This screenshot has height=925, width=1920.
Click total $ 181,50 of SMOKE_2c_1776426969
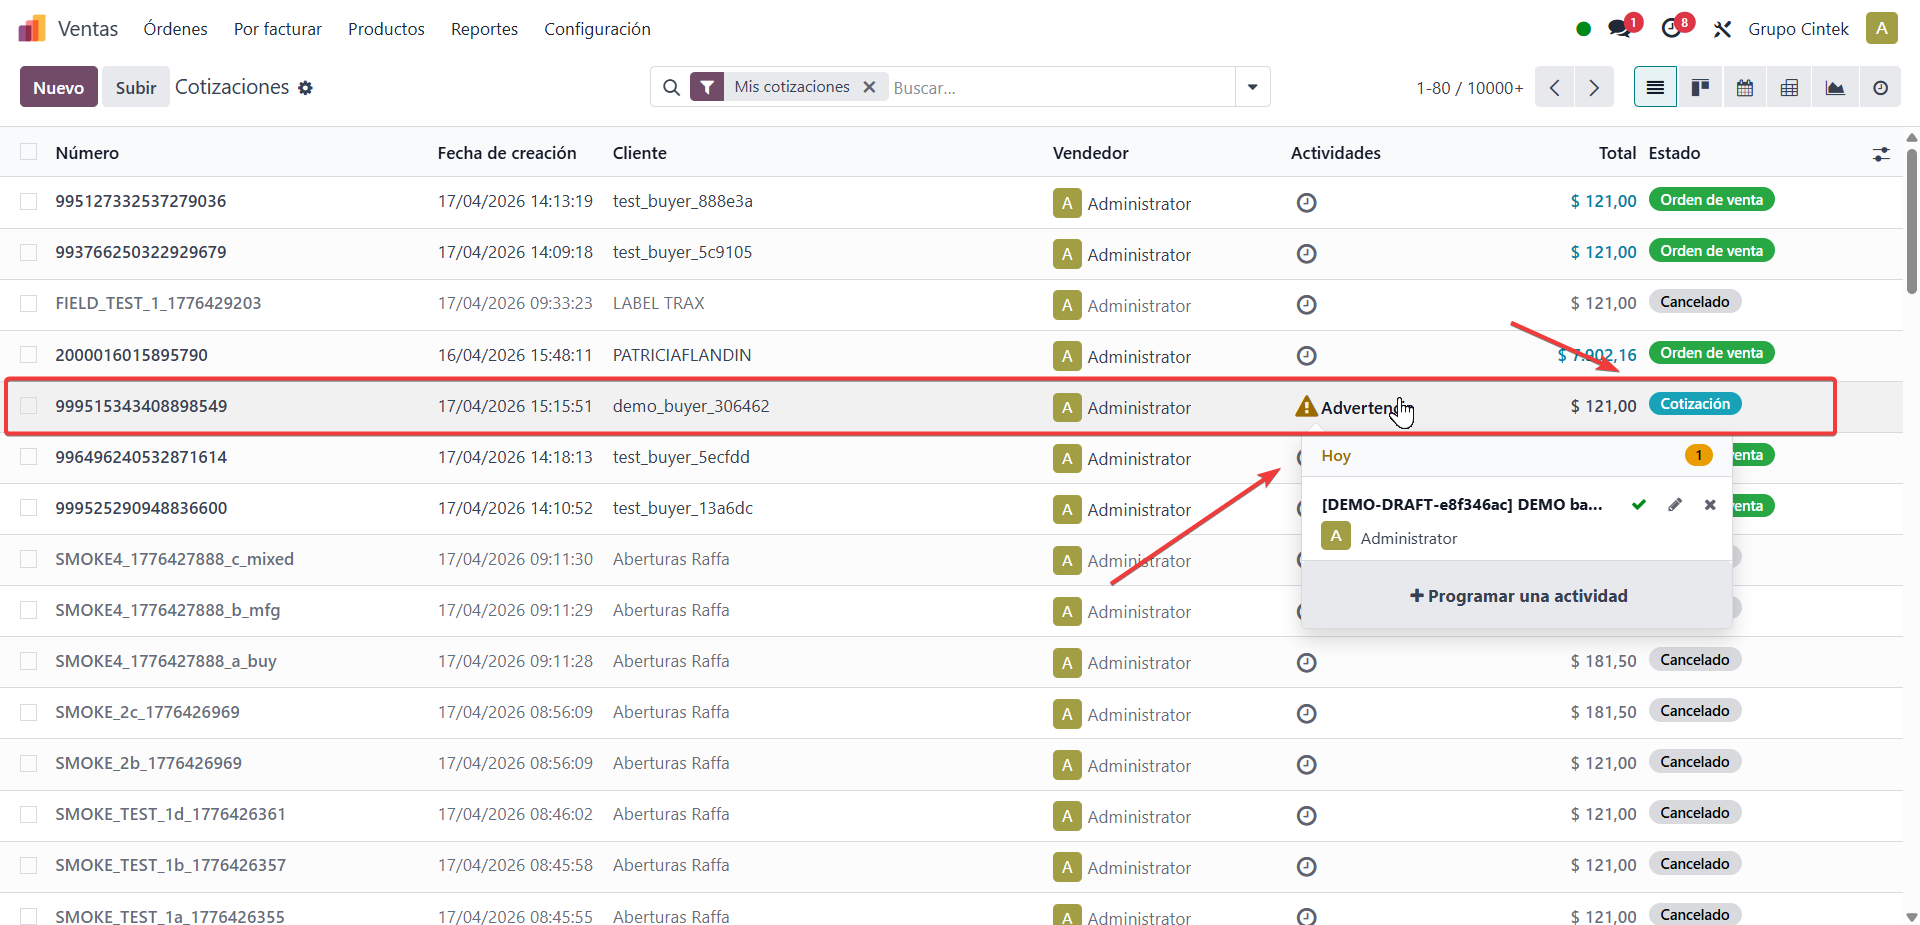pyautogui.click(x=1603, y=712)
